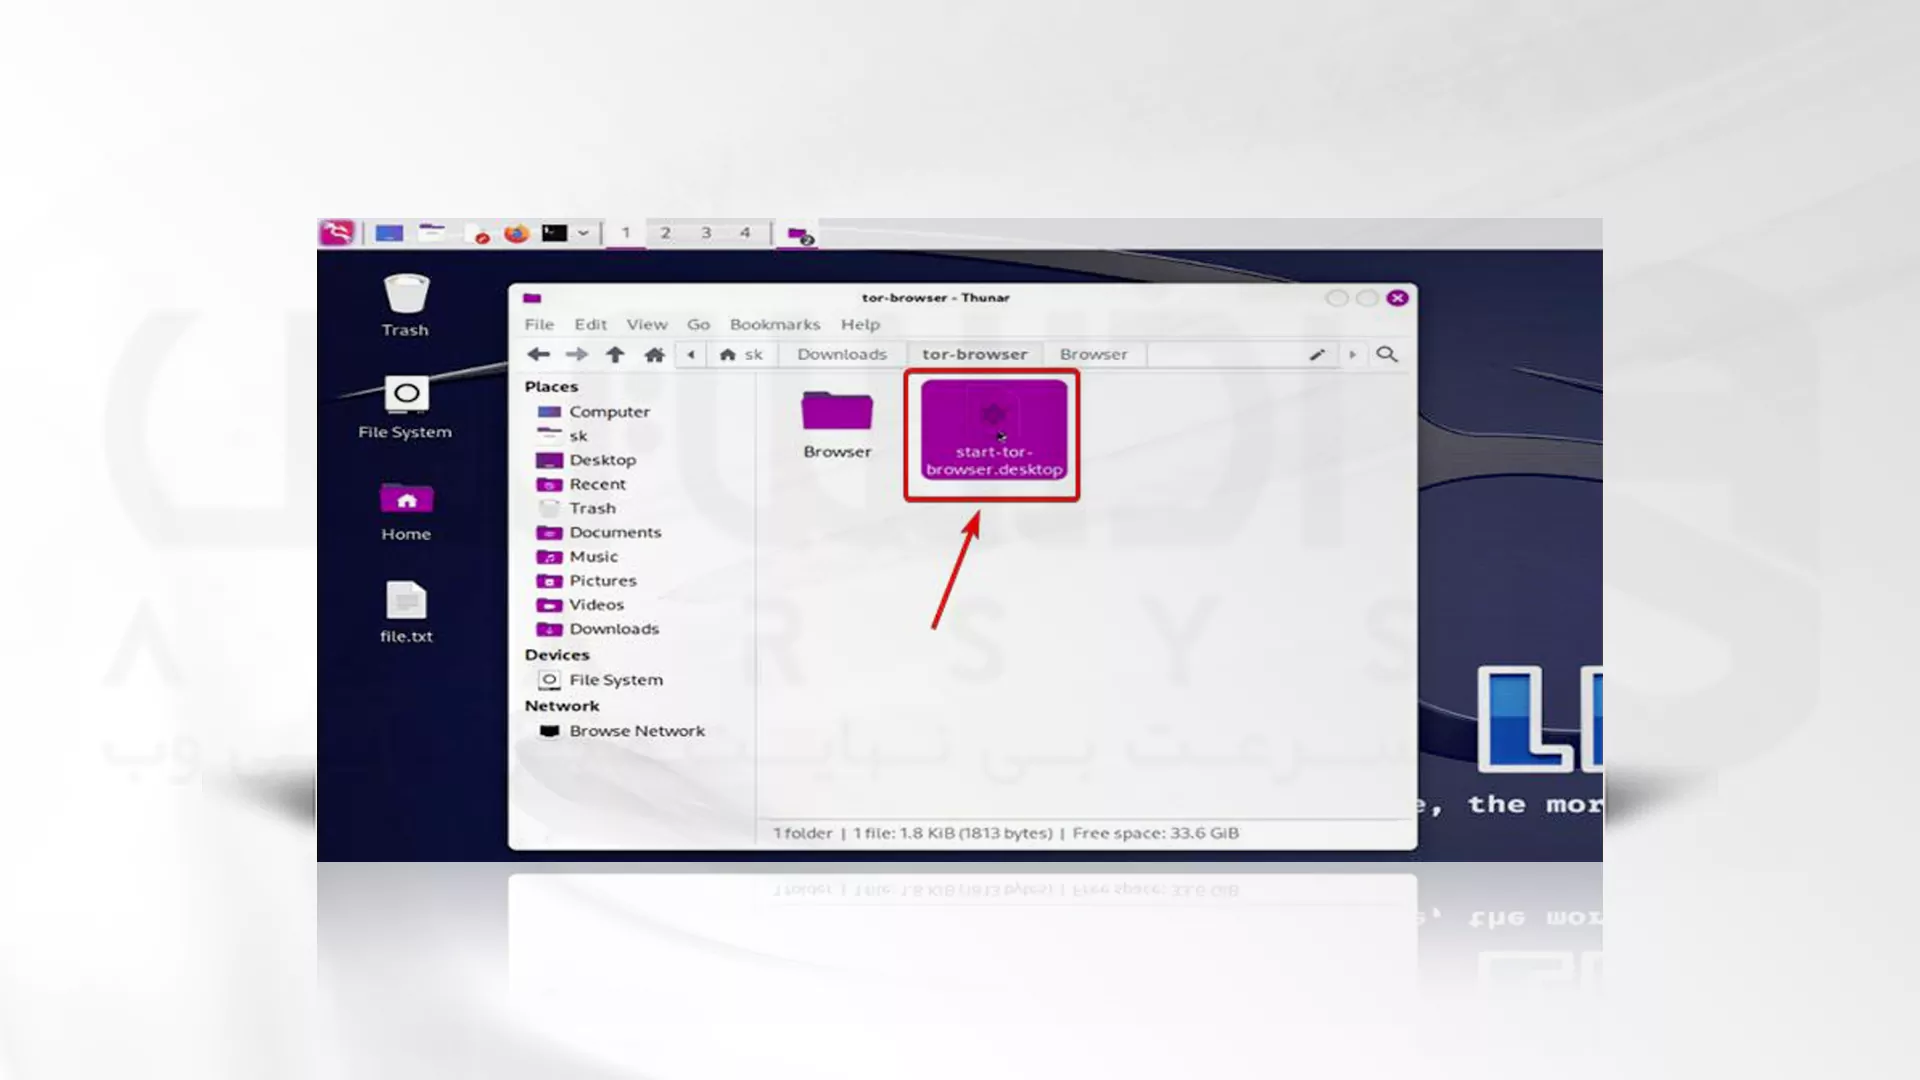Select Recent in Places sidebar

pyautogui.click(x=581, y=484)
